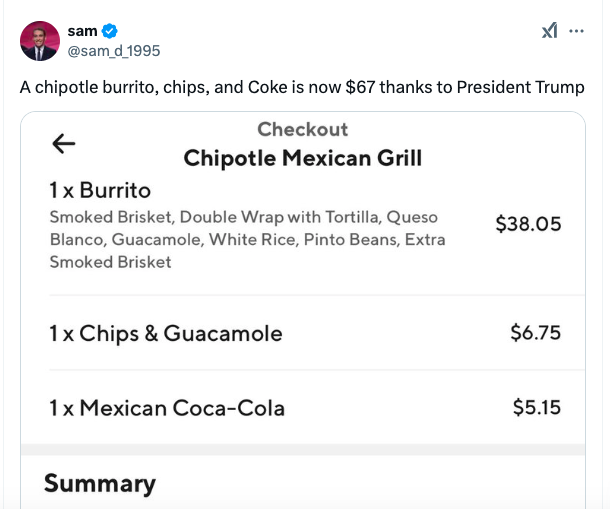Click the gray divider bar above Summary
Viewport: 610px width, 509px height.
pyautogui.click(x=303, y=449)
